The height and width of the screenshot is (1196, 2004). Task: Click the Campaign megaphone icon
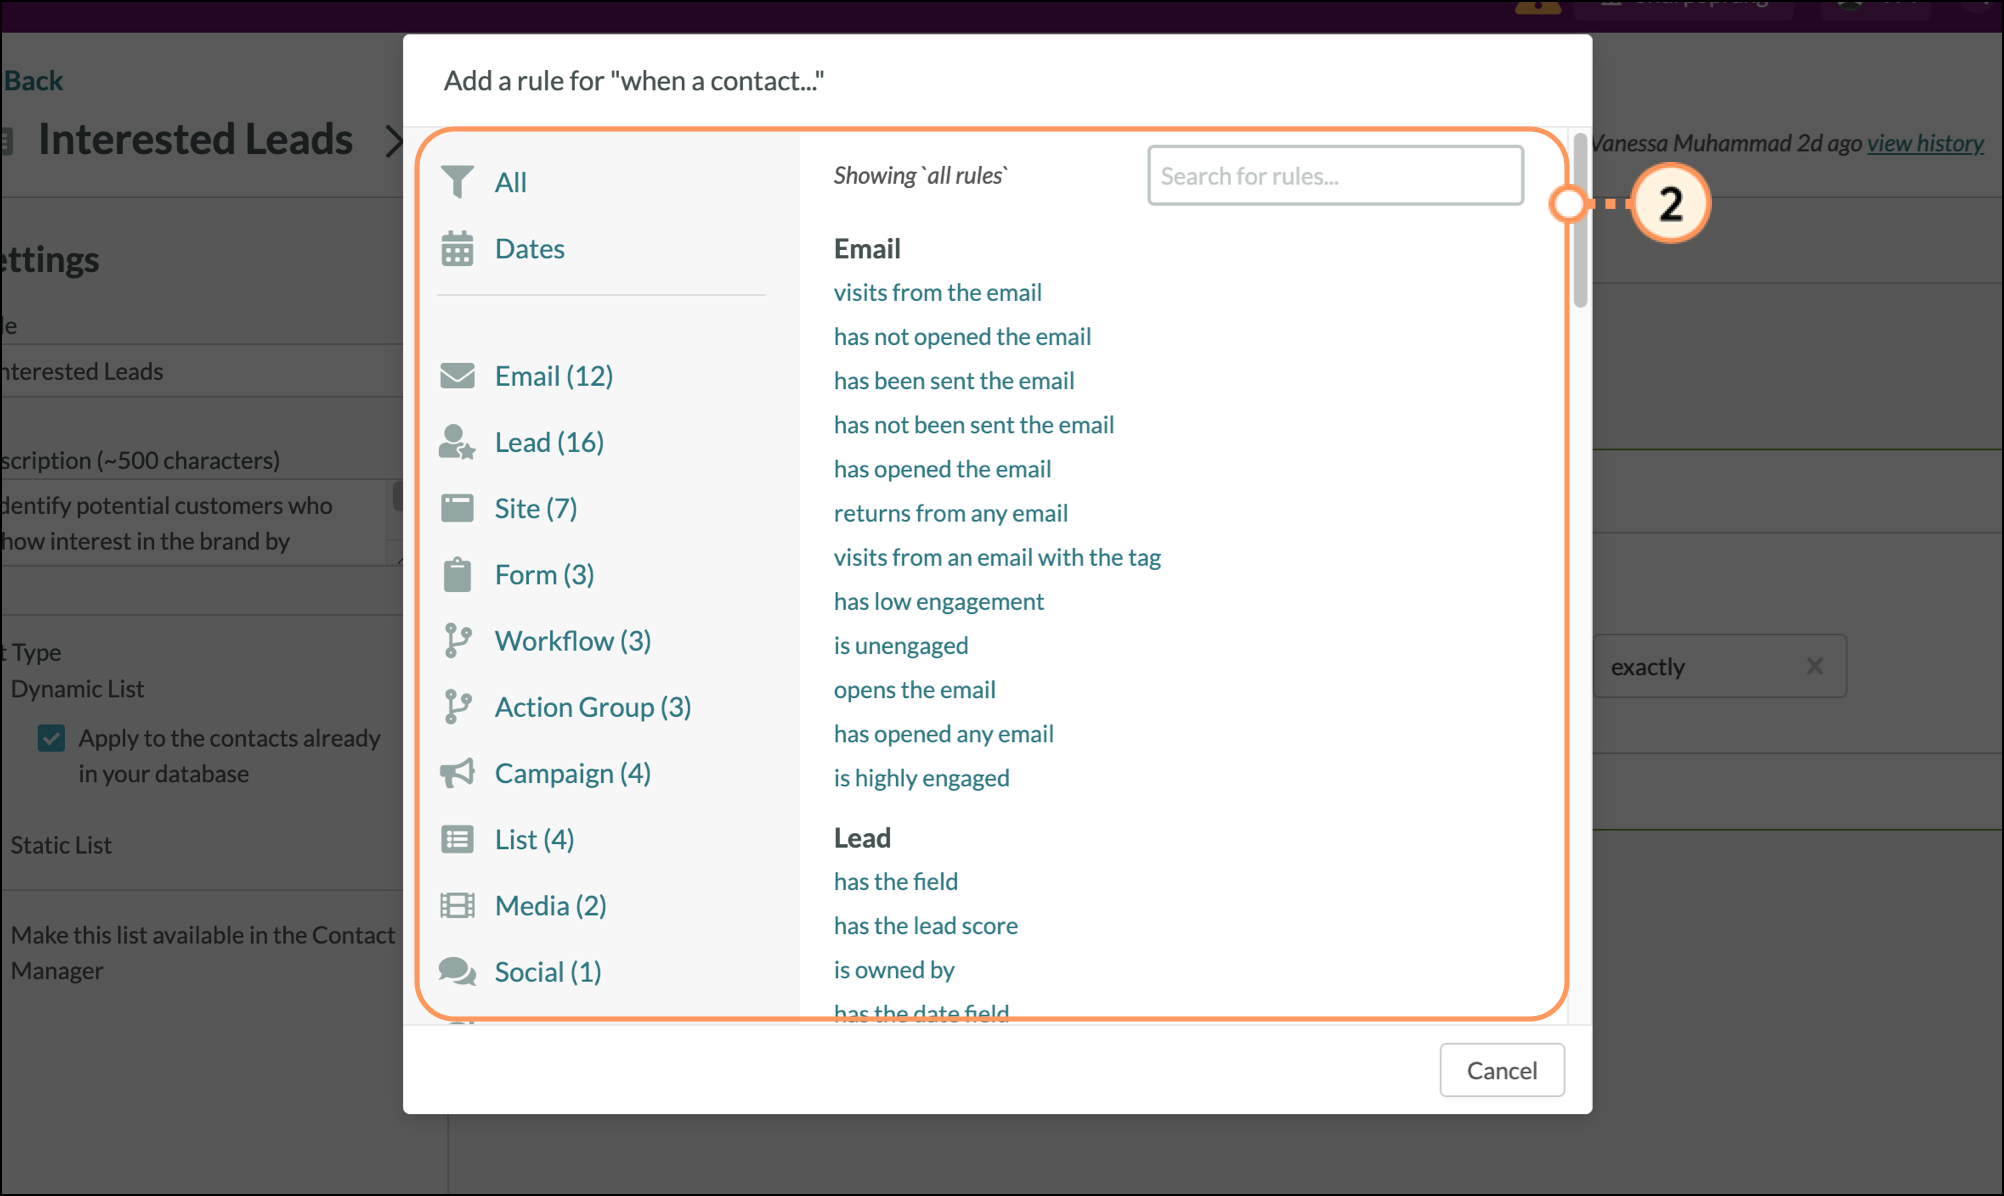coord(457,773)
